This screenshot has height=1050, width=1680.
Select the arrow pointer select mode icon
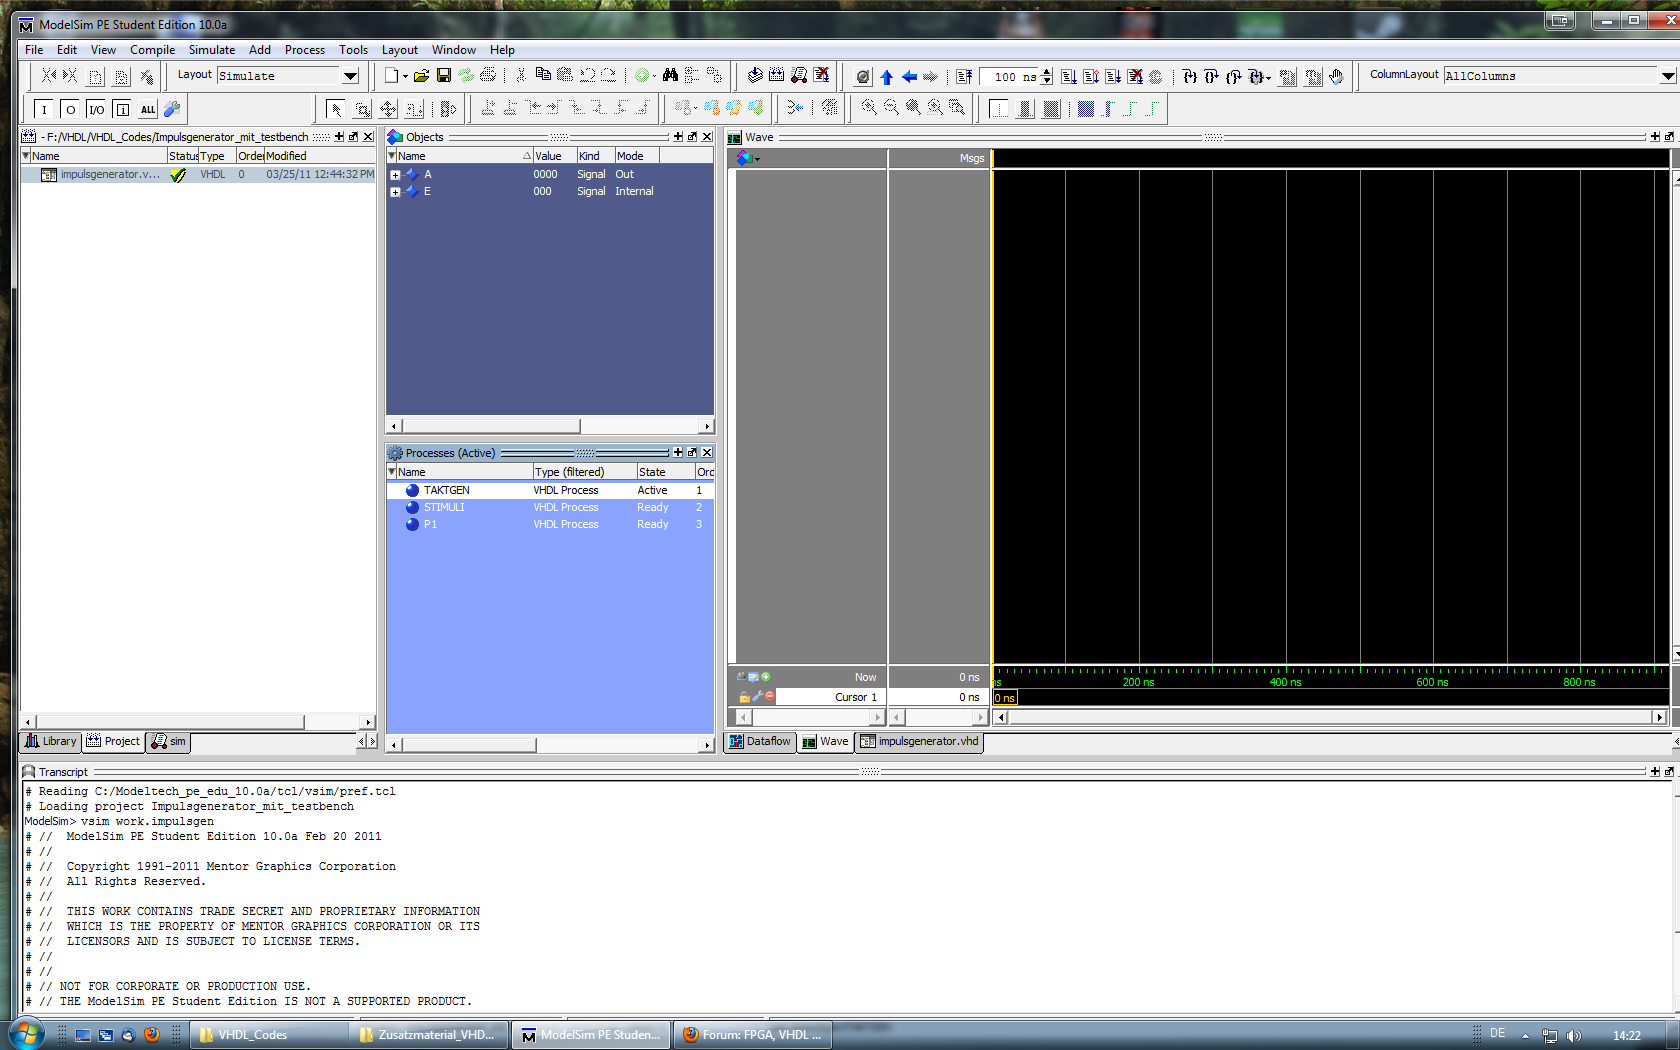click(336, 109)
